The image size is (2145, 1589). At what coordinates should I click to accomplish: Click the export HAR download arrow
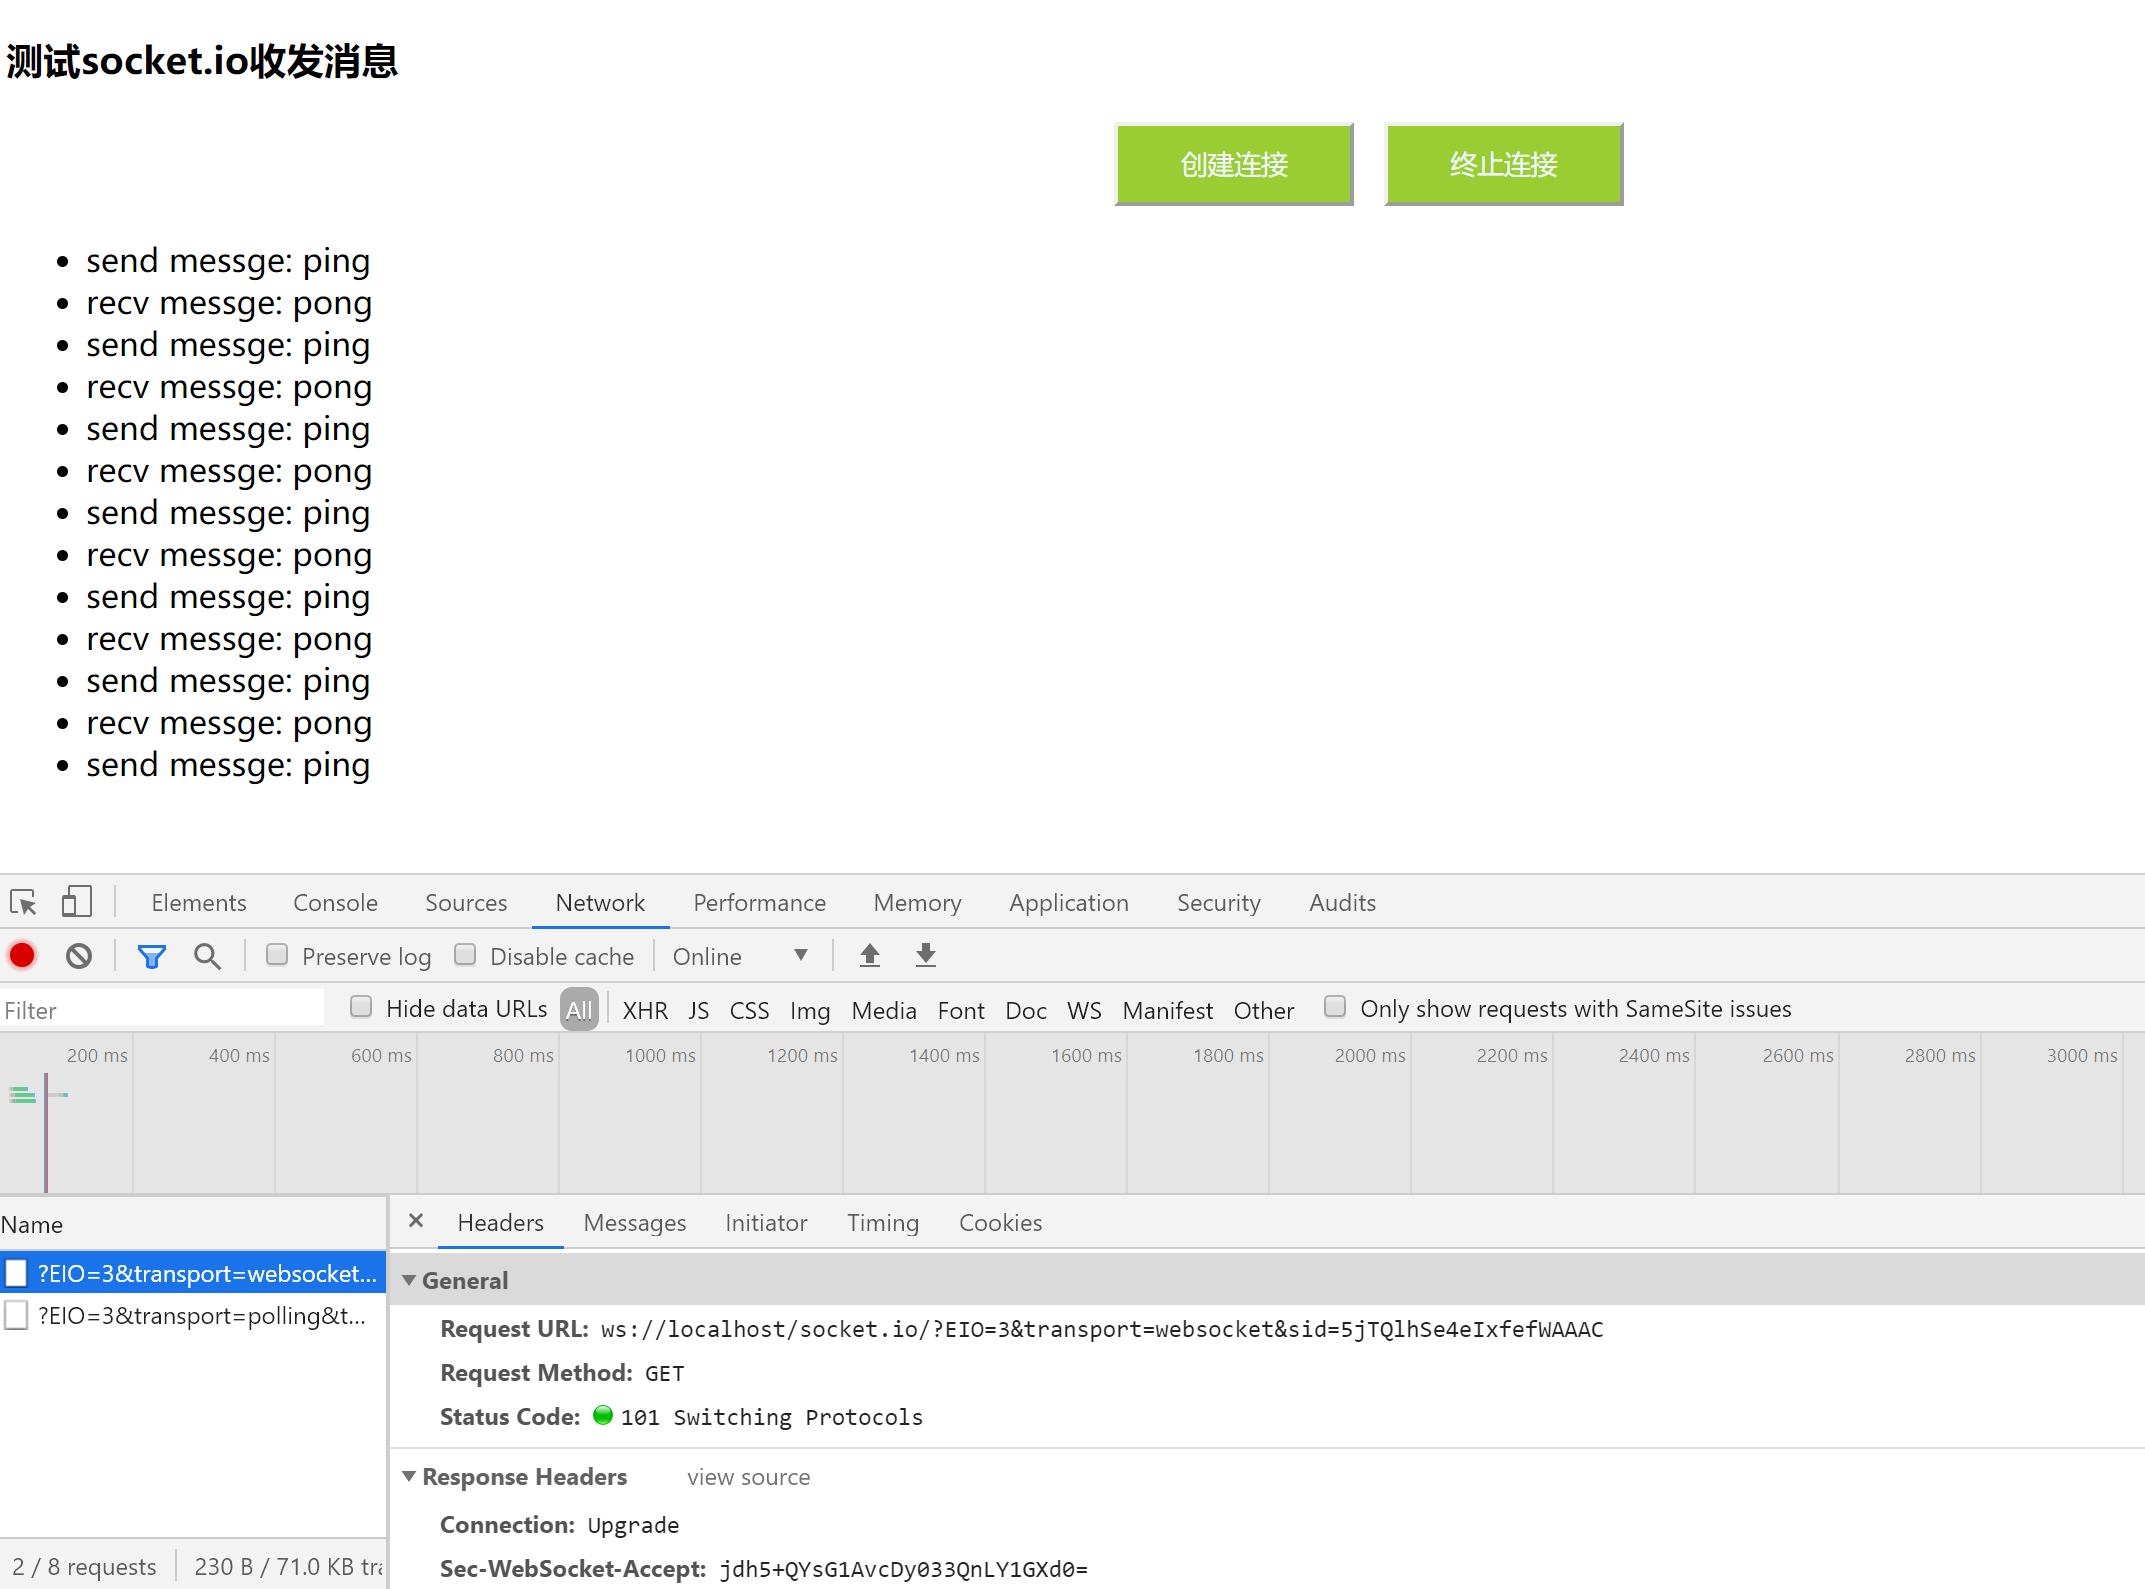point(926,956)
